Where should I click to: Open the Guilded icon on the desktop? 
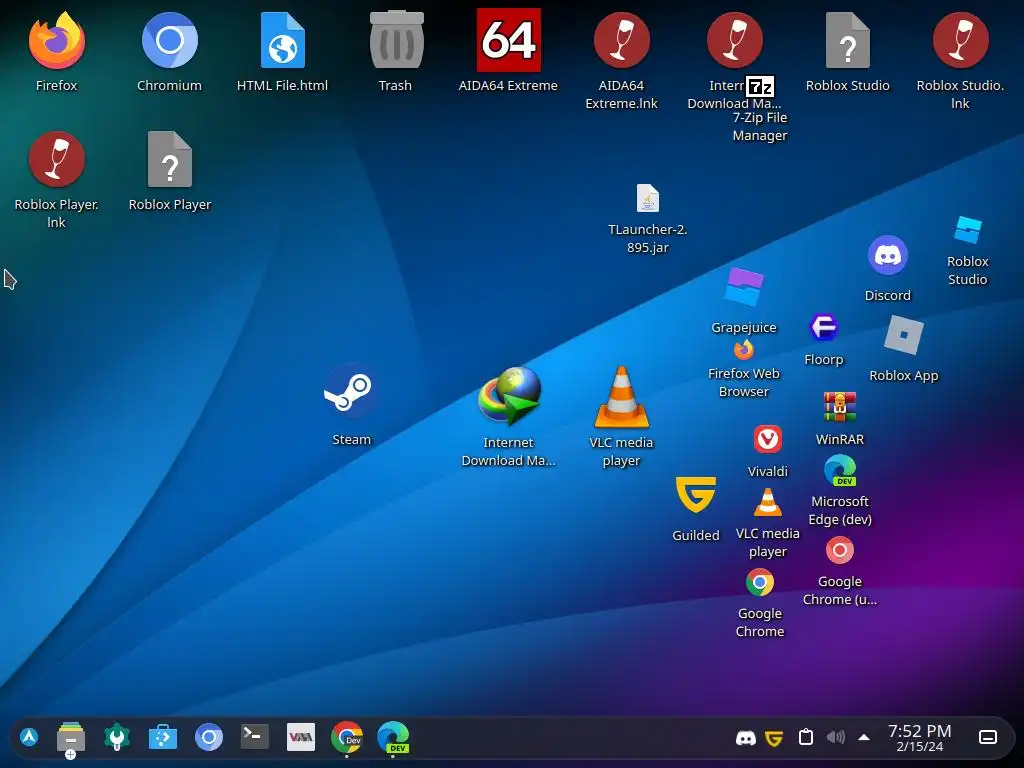(696, 495)
